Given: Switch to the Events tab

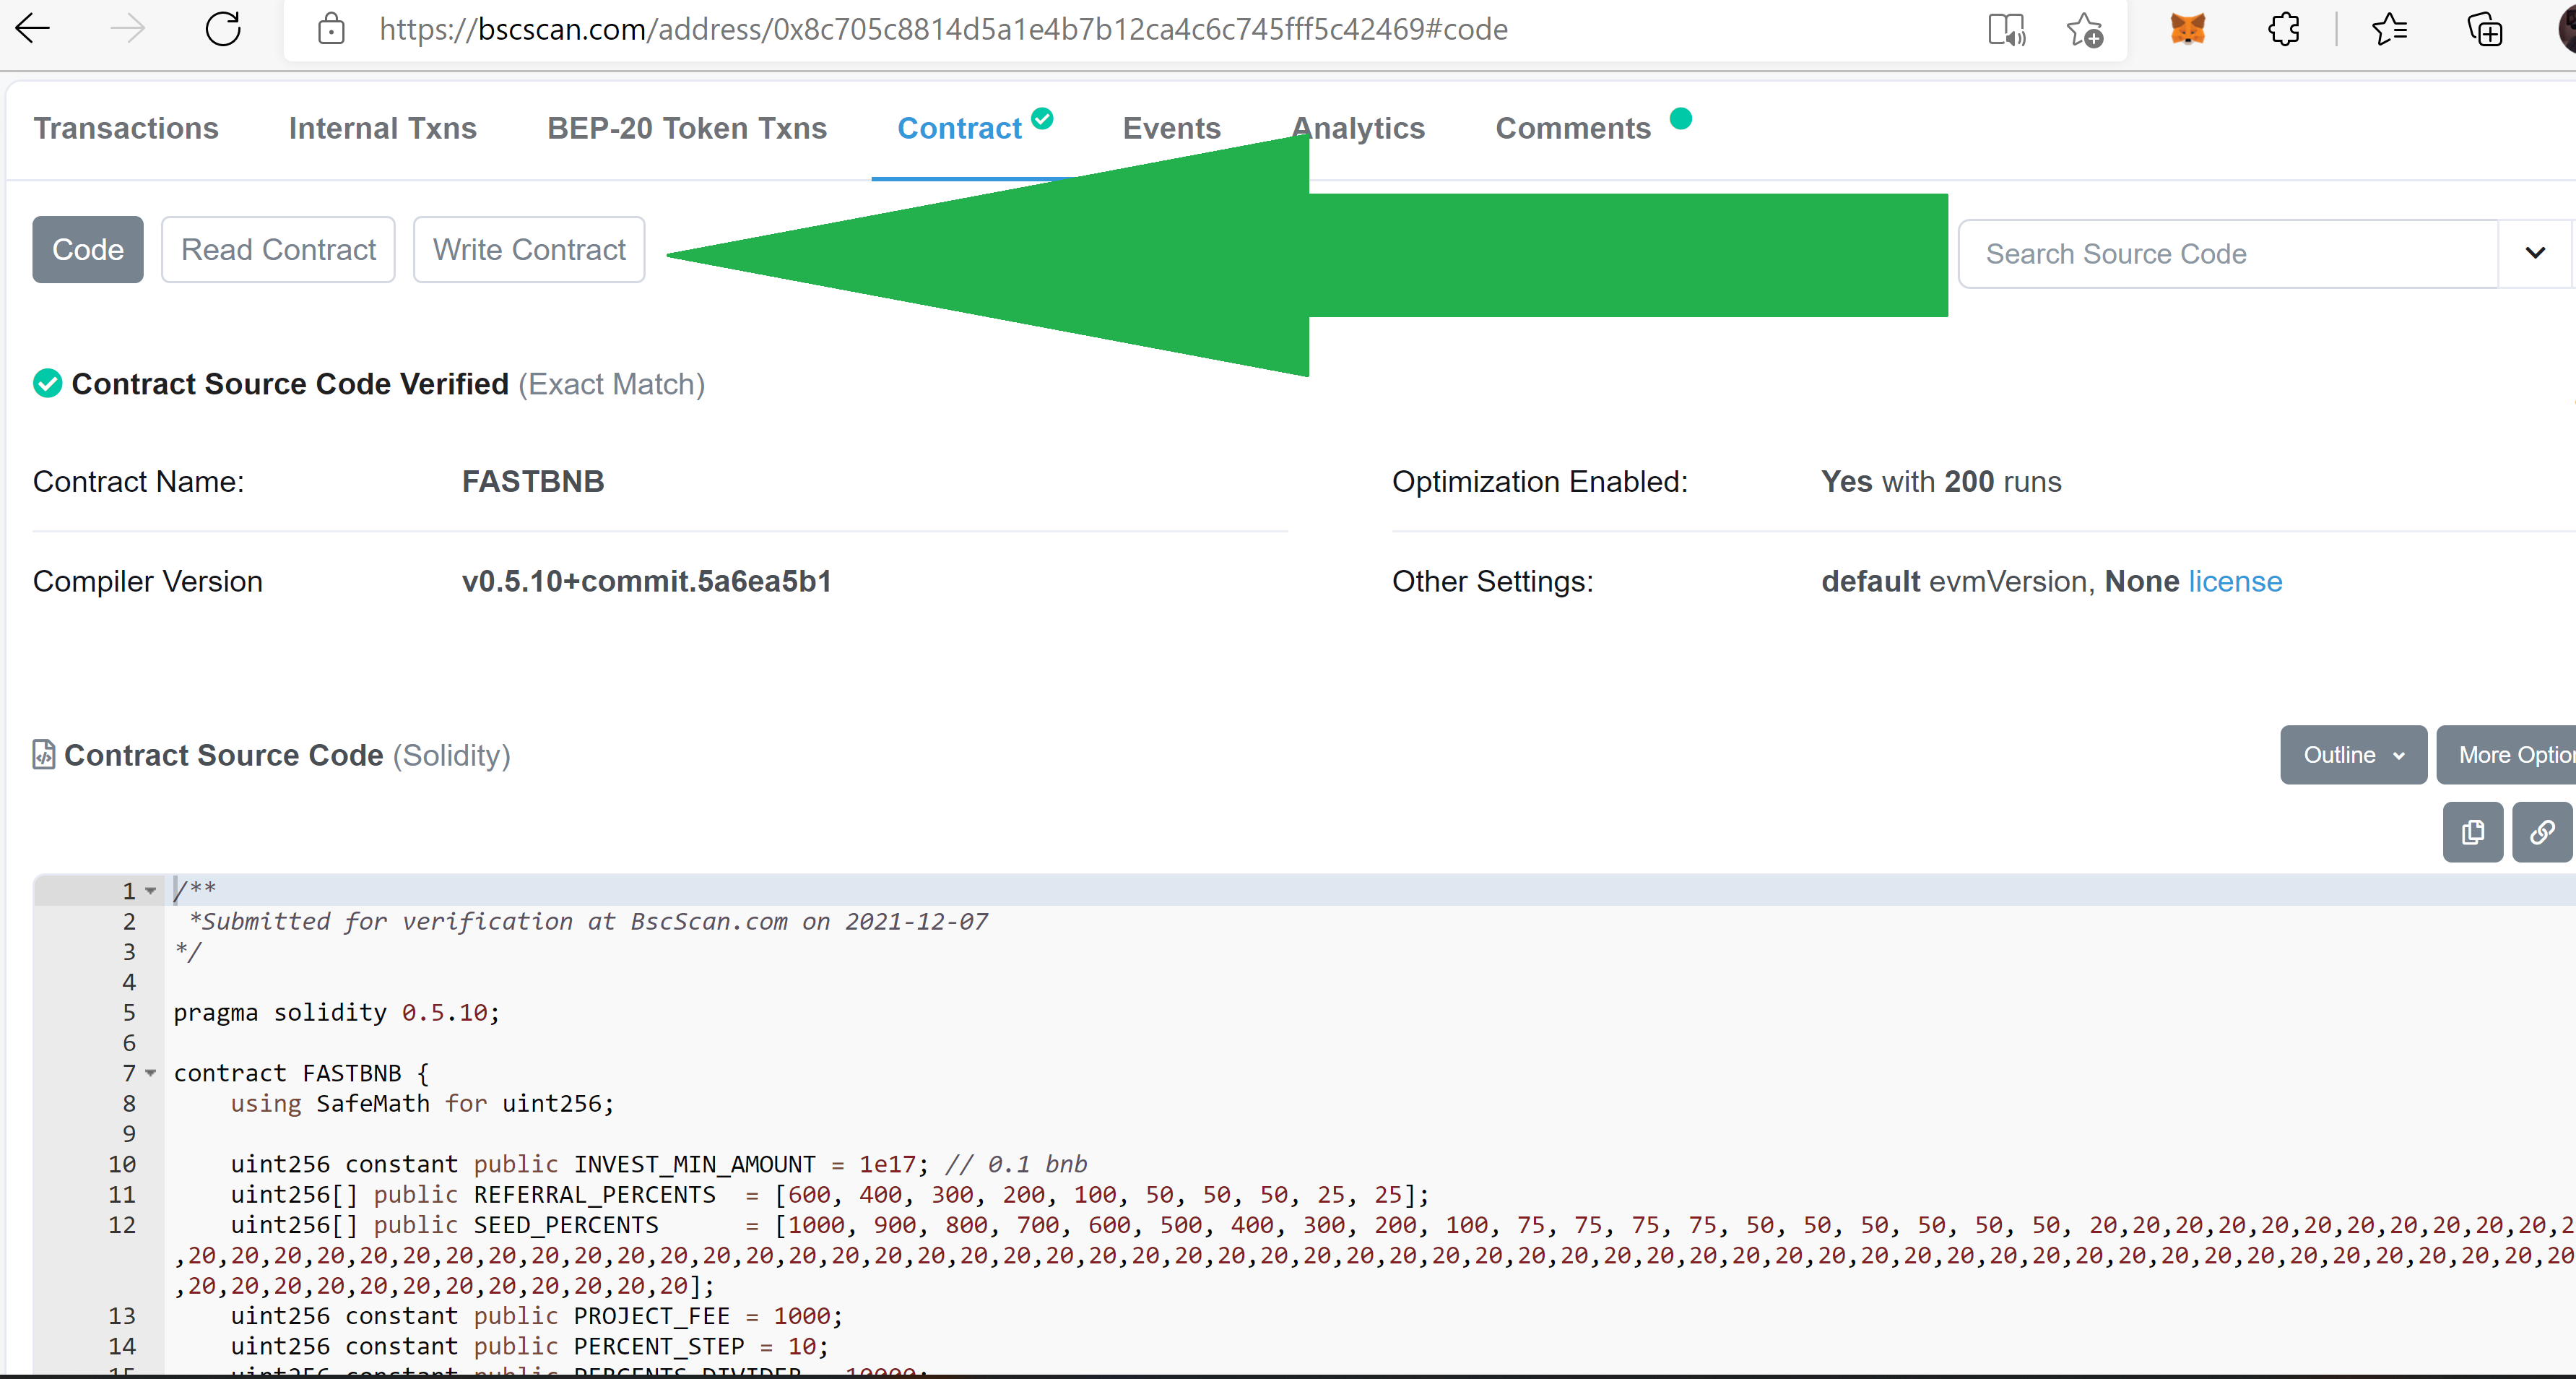Looking at the screenshot, I should click(x=1171, y=128).
